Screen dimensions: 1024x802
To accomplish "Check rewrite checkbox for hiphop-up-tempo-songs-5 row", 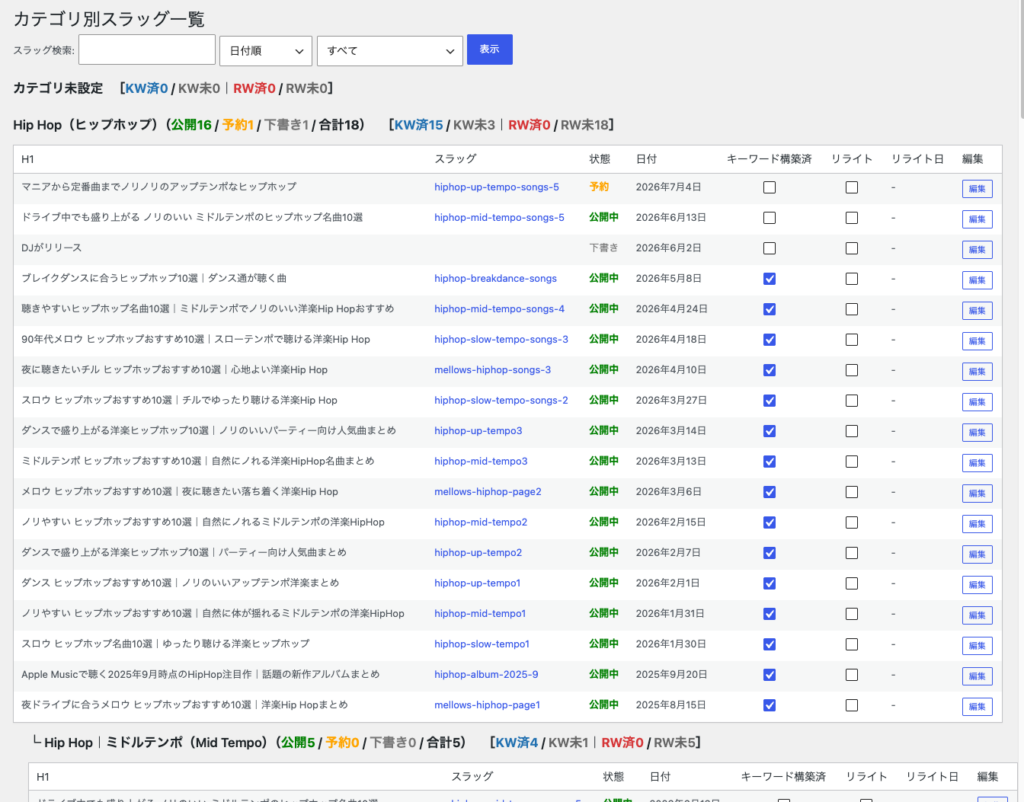I will [x=852, y=187].
